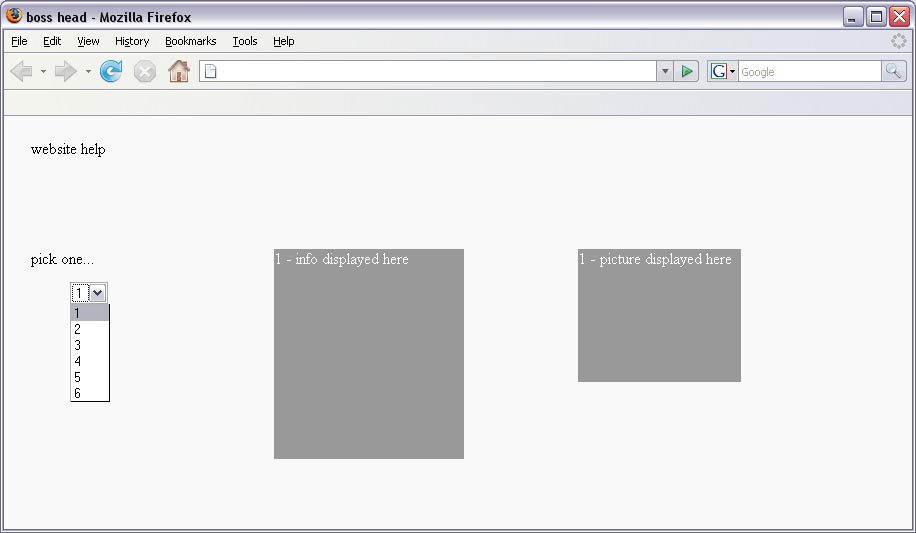
Task: Minimize the Firefox window
Action: pos(853,17)
